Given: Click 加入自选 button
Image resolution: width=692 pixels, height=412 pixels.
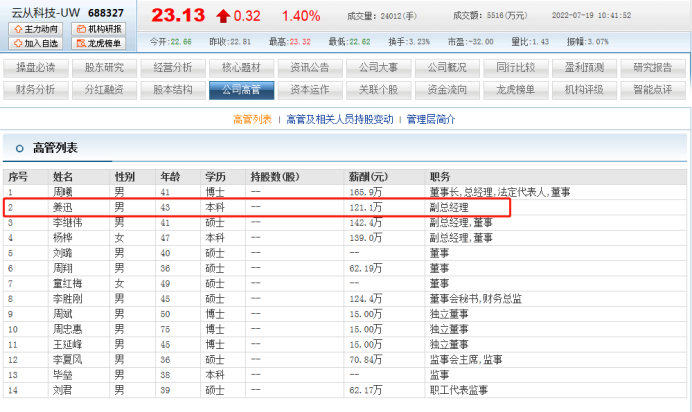Looking at the screenshot, I should click(36, 43).
